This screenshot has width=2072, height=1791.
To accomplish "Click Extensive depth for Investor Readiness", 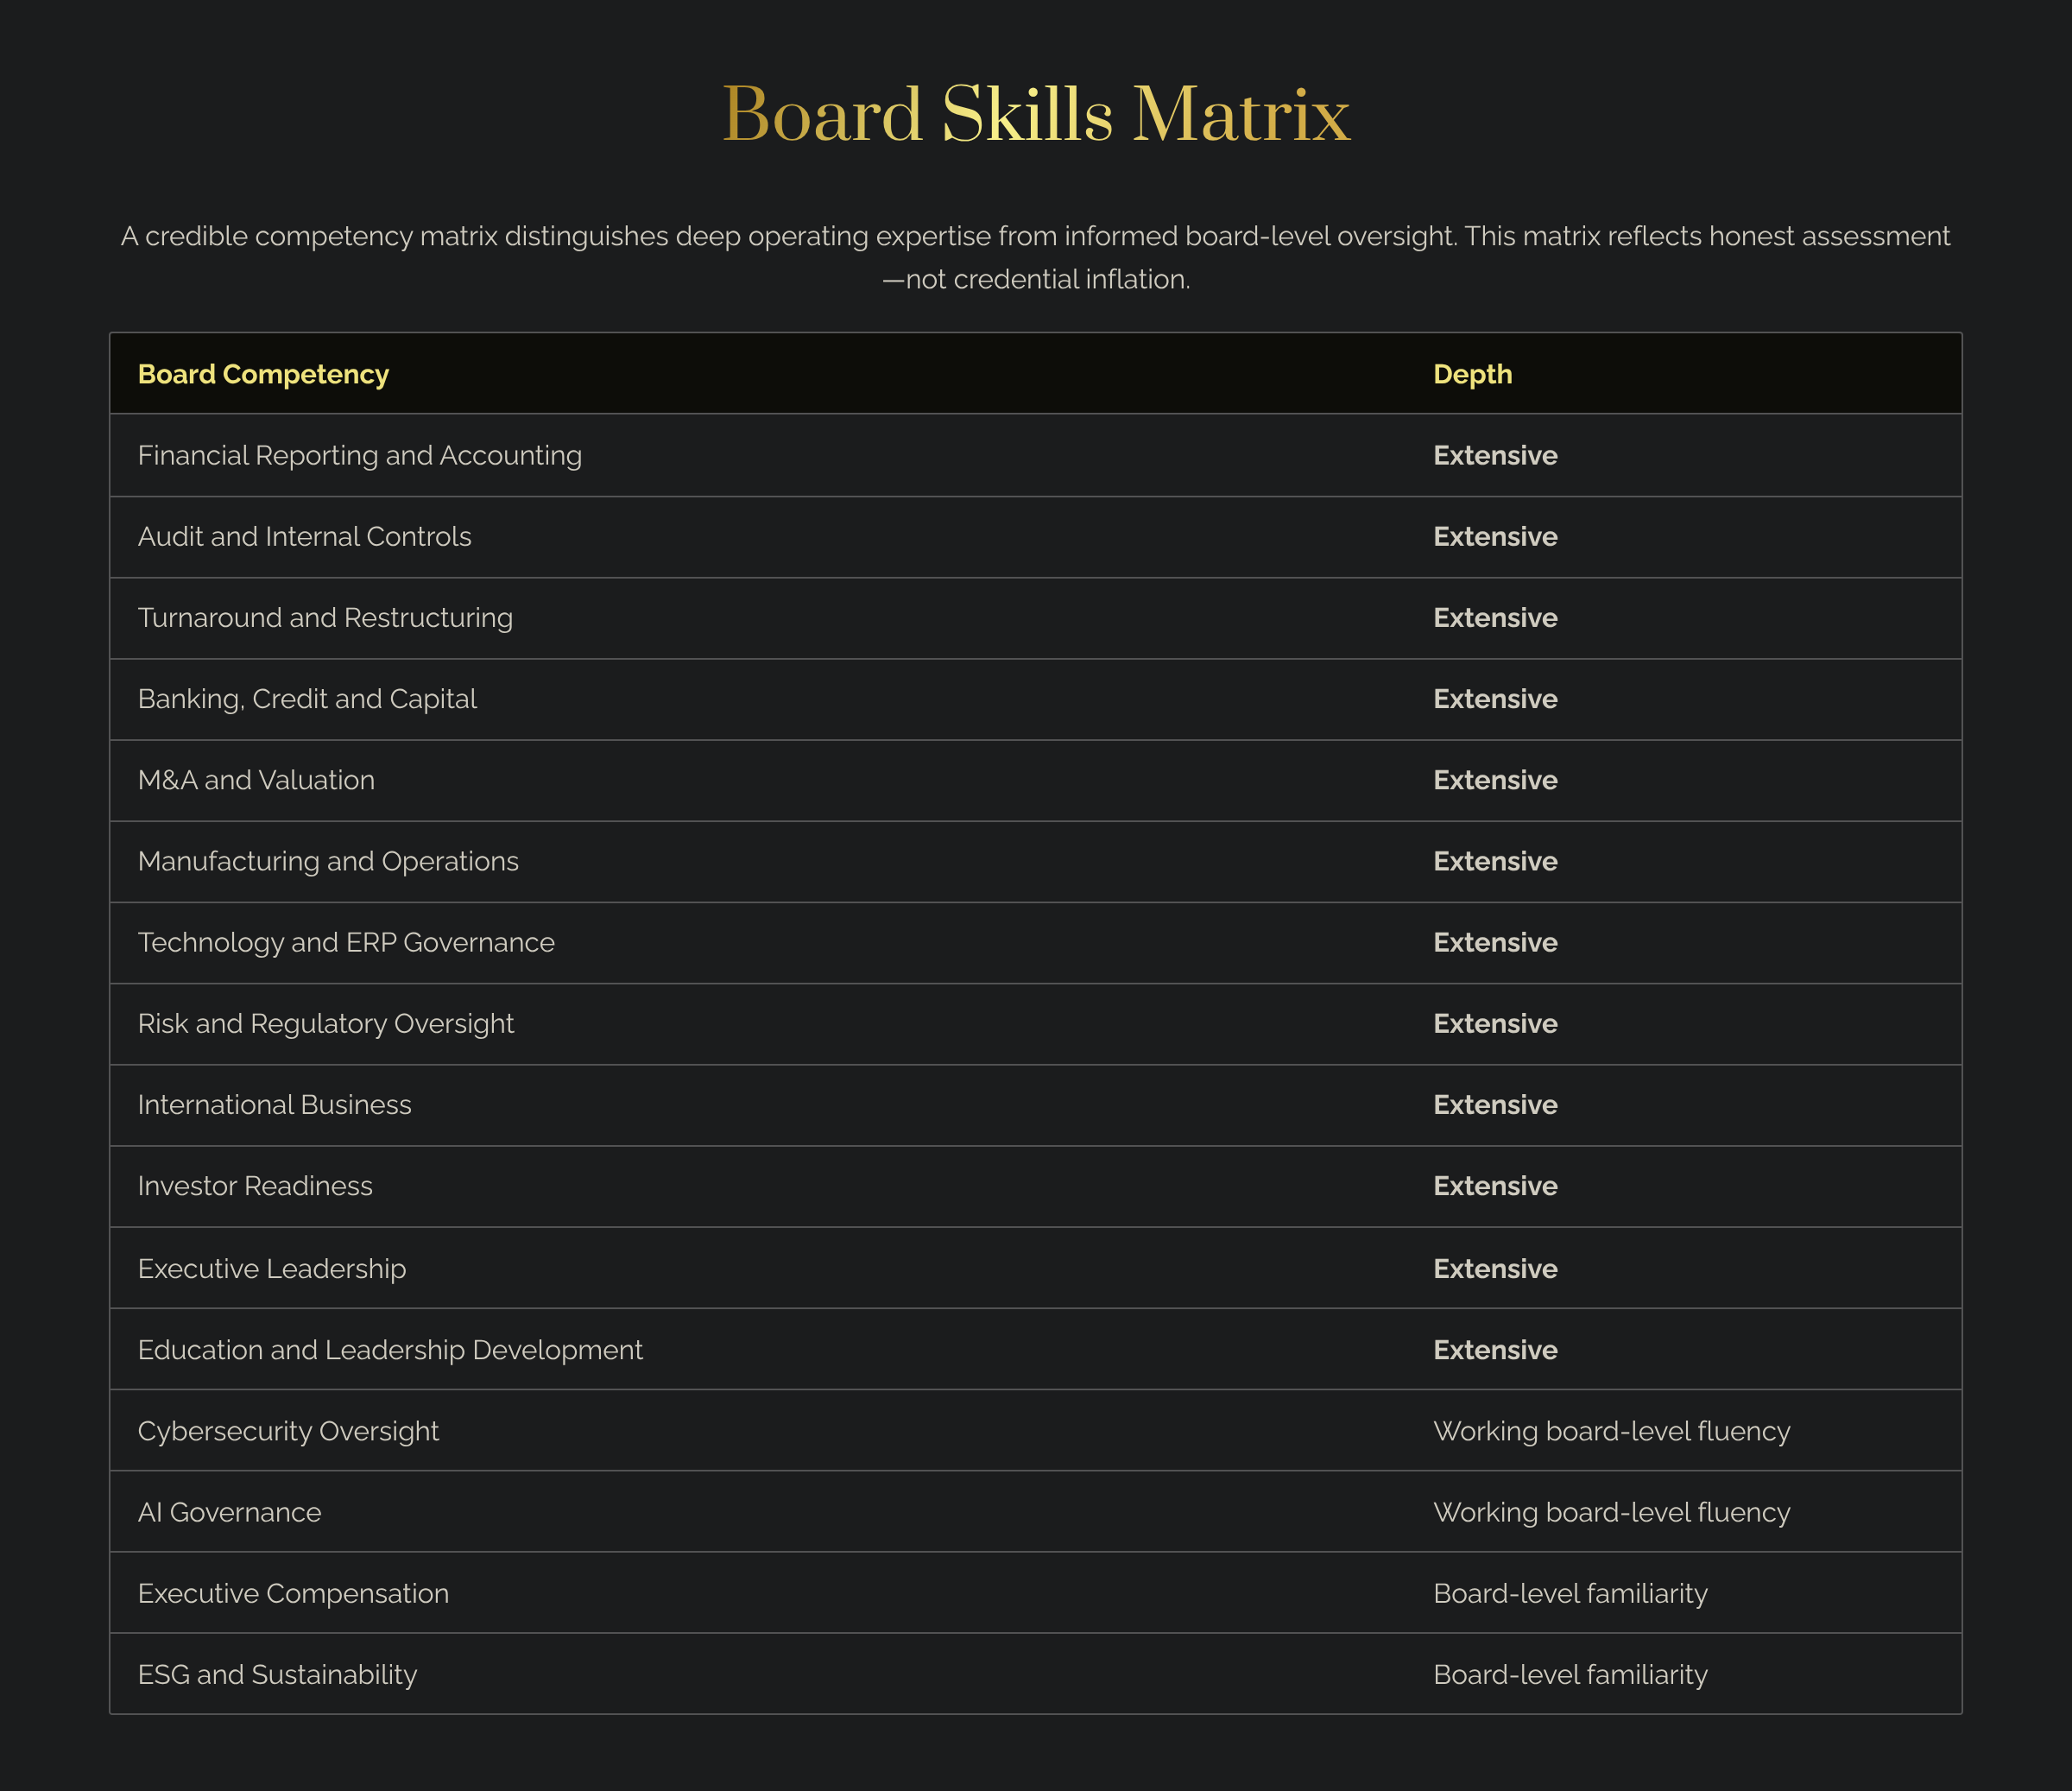I will 1495,1186.
